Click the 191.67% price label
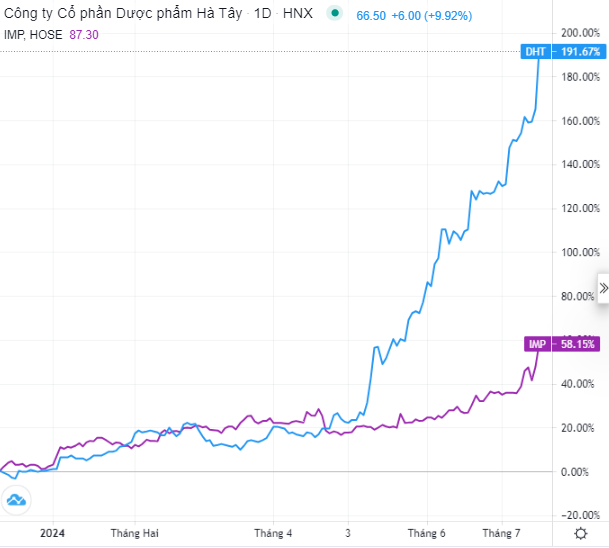The height and width of the screenshot is (548, 609). click(577, 51)
